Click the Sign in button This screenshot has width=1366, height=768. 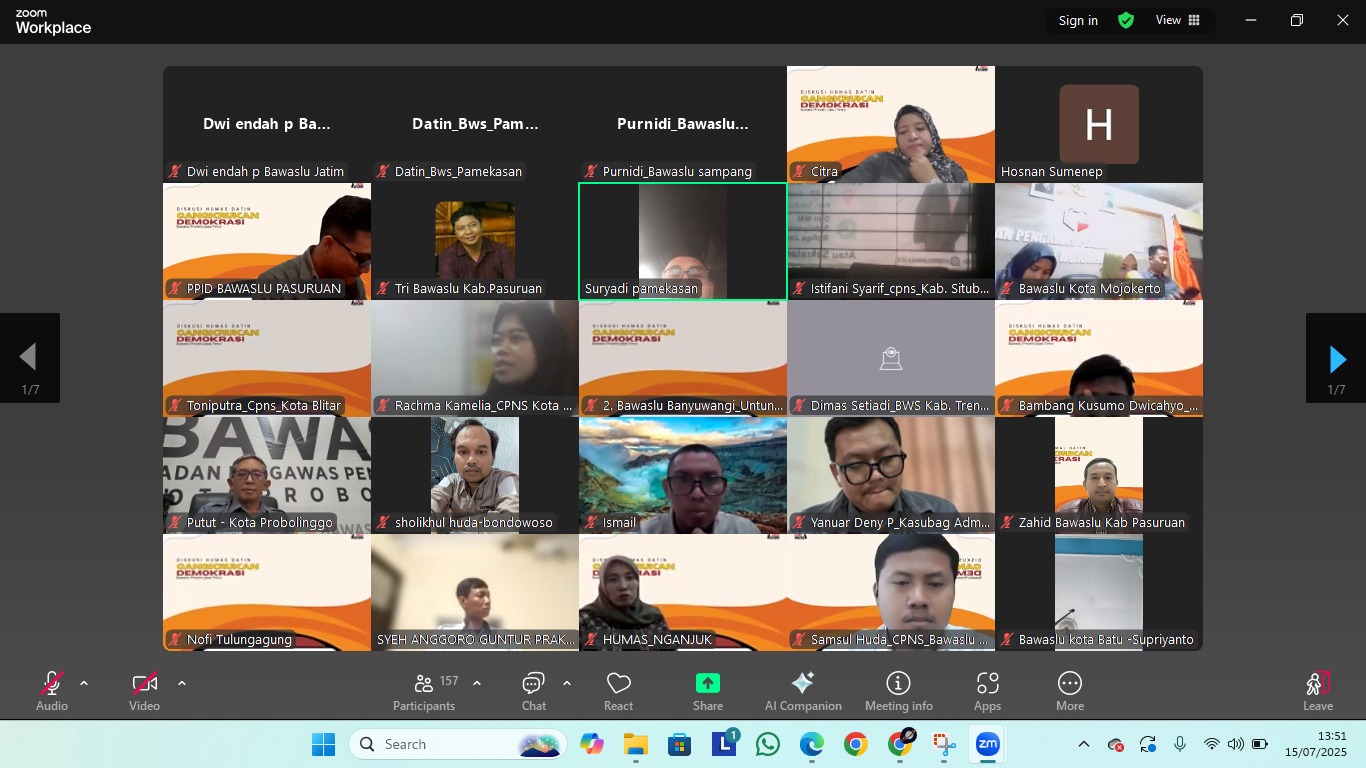coord(1077,20)
